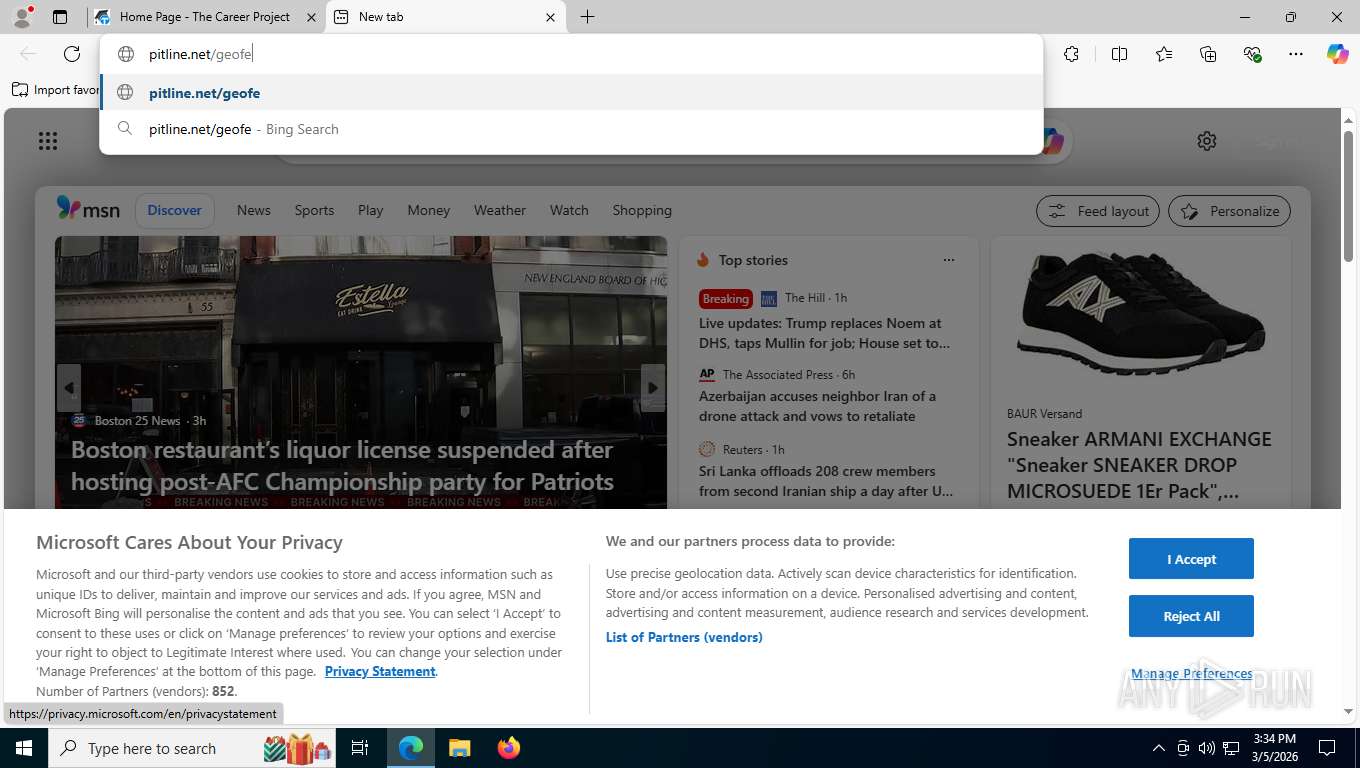Viewport: 1360px width, 768px height.
Task: Open the tab actions menu icon
Action: [x=60, y=17]
